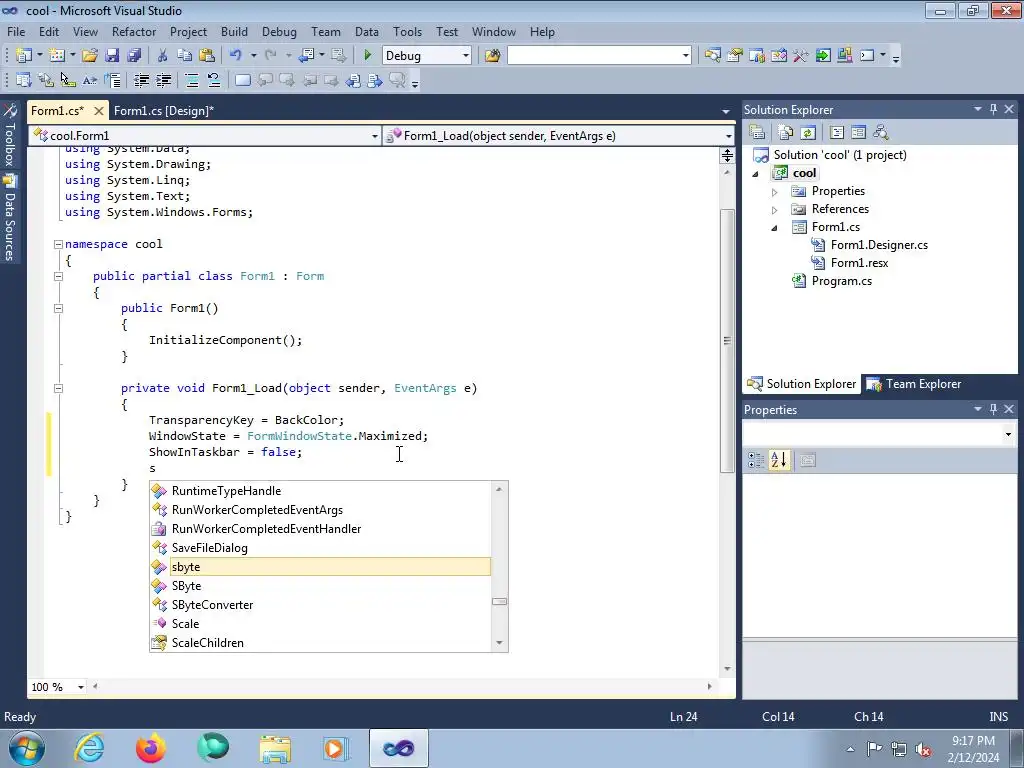This screenshot has width=1024, height=768.
Task: Open Firefox from the Windows taskbar
Action: 151,748
